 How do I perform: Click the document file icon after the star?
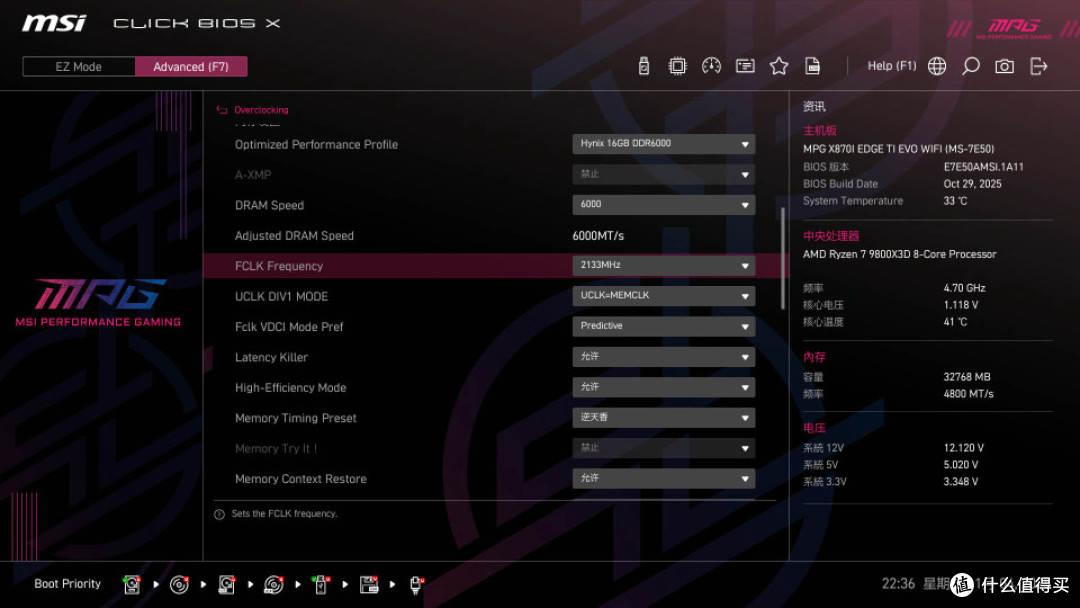812,66
